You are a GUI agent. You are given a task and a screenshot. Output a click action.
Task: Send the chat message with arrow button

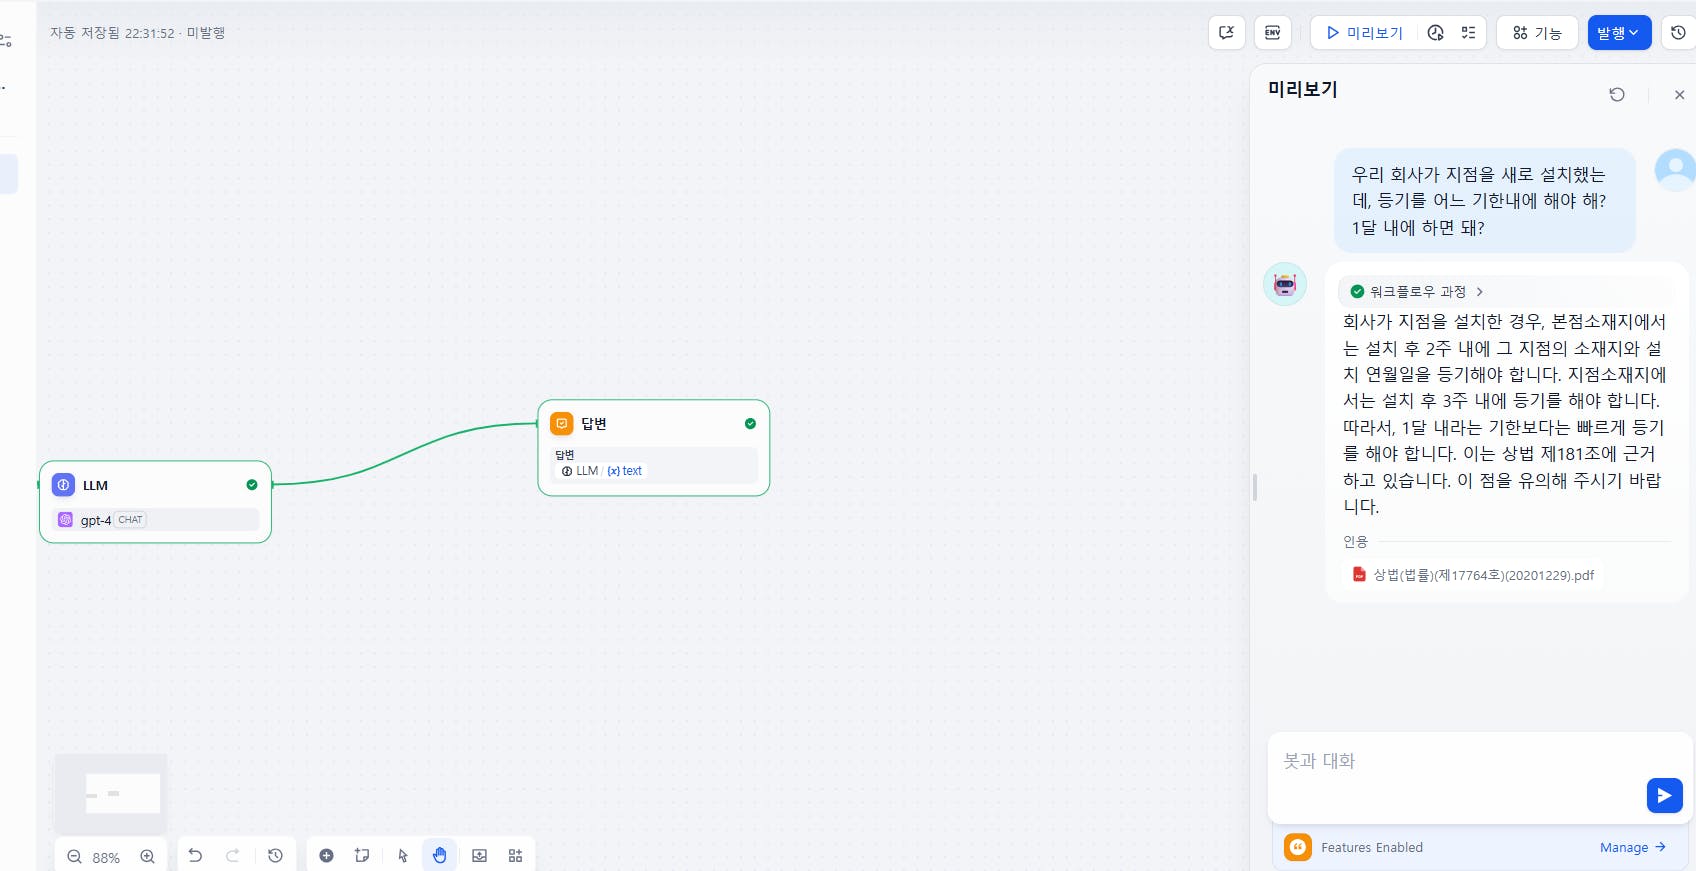pyautogui.click(x=1664, y=796)
